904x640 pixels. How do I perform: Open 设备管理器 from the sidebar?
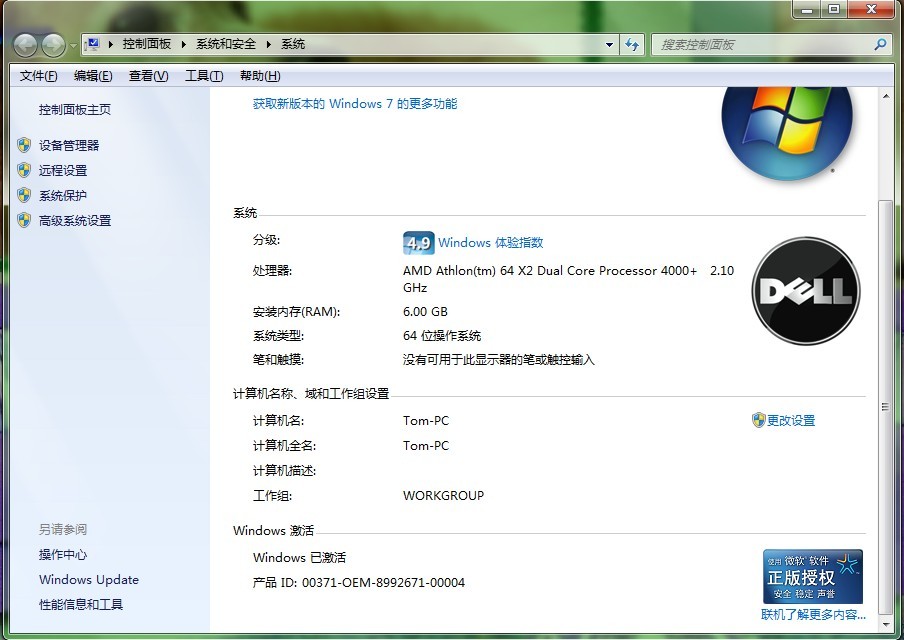point(69,145)
